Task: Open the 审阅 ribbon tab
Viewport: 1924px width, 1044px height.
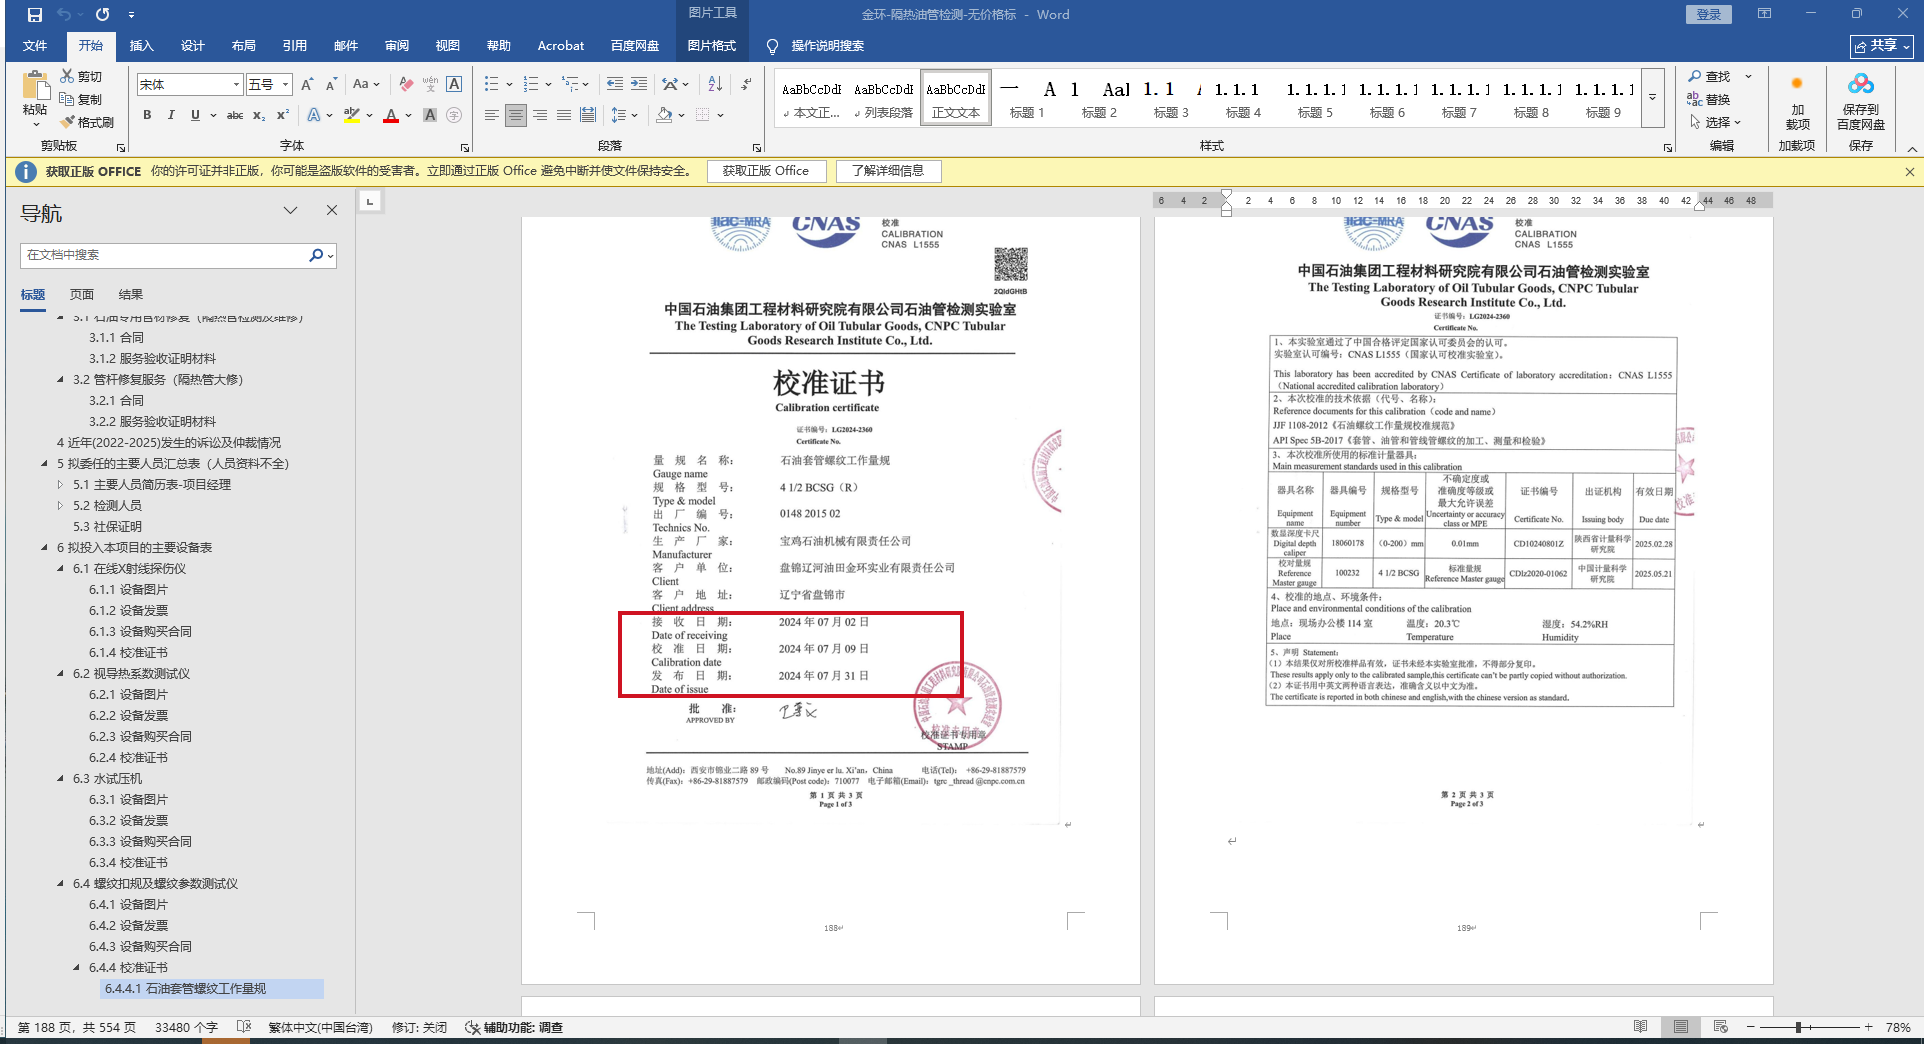Action: coord(397,46)
